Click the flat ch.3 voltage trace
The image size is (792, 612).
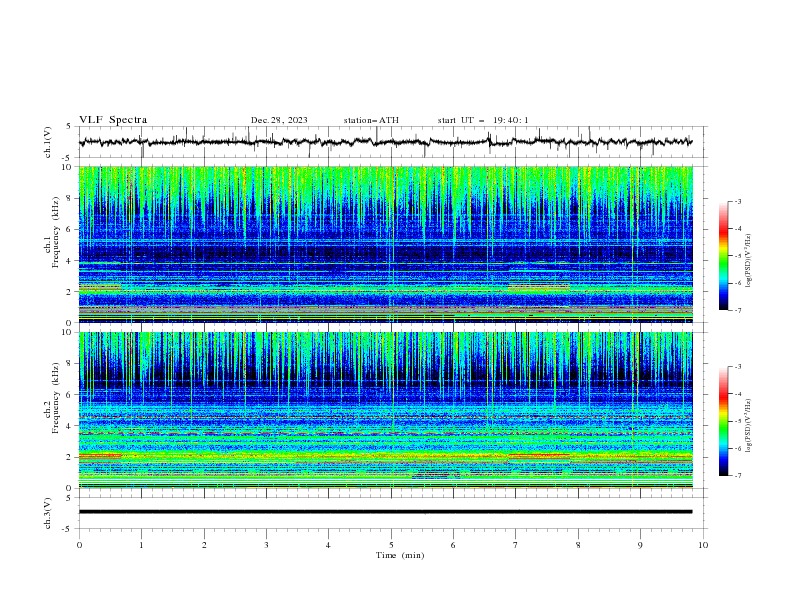(385, 512)
